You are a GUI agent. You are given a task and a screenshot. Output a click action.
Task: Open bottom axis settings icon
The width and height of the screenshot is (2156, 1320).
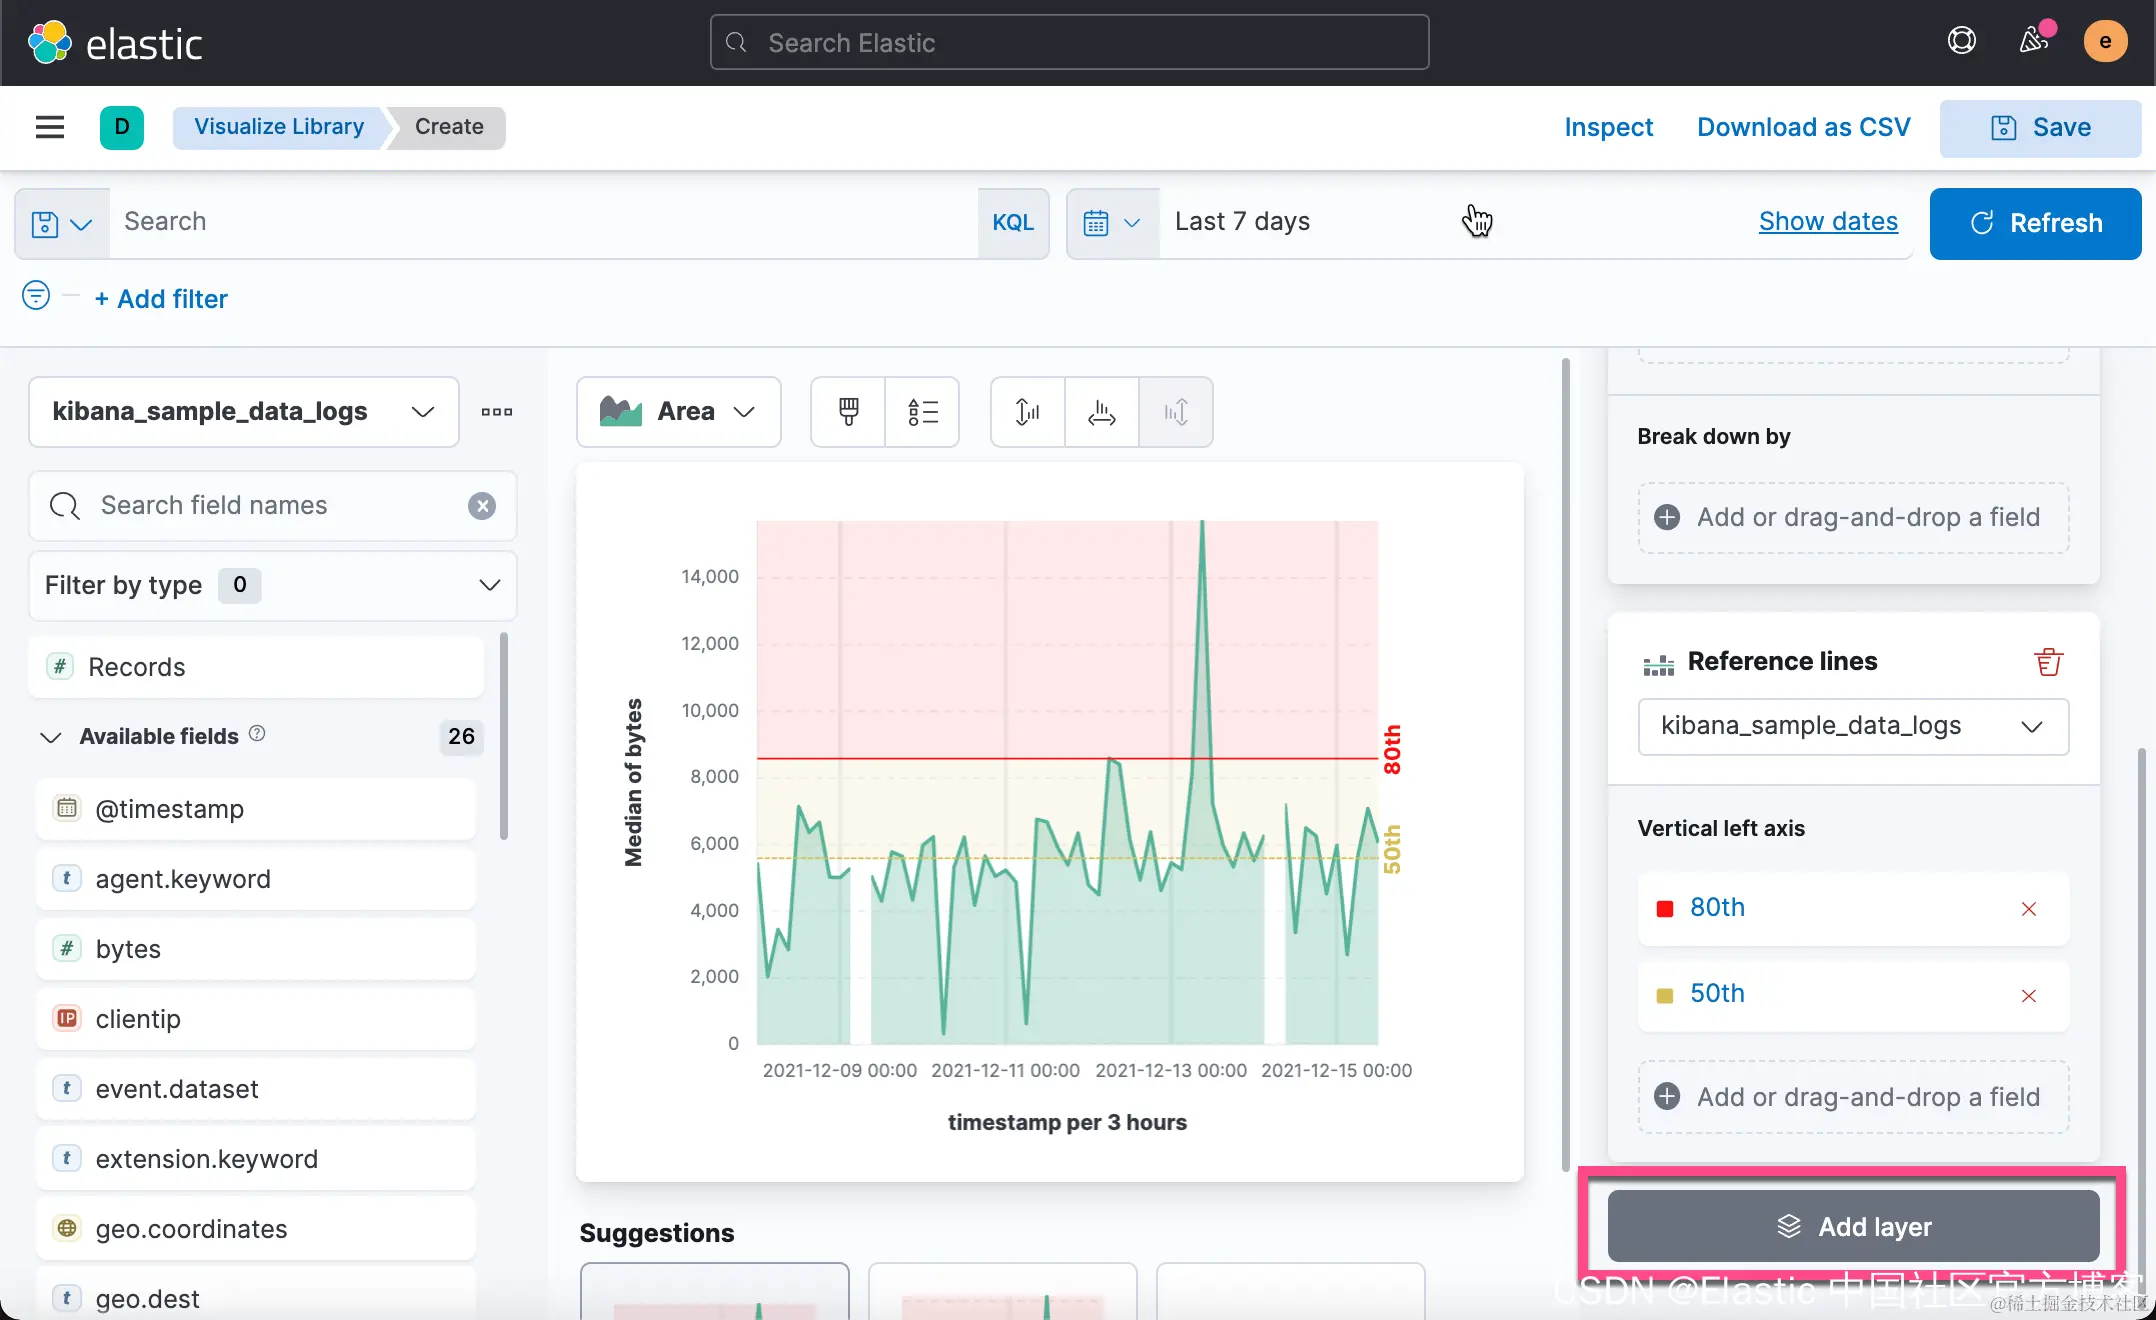click(1101, 412)
